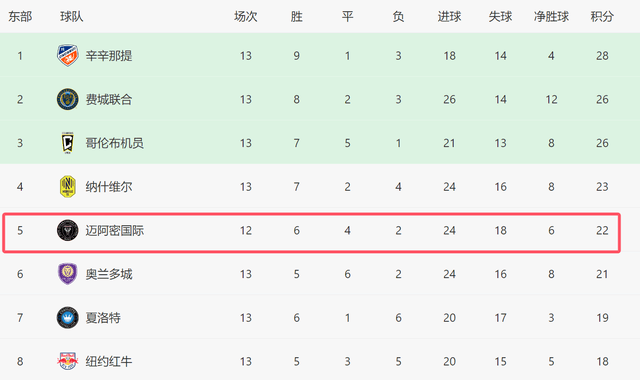
Task: Open the New York Red Bulls logo
Action: pos(67,361)
